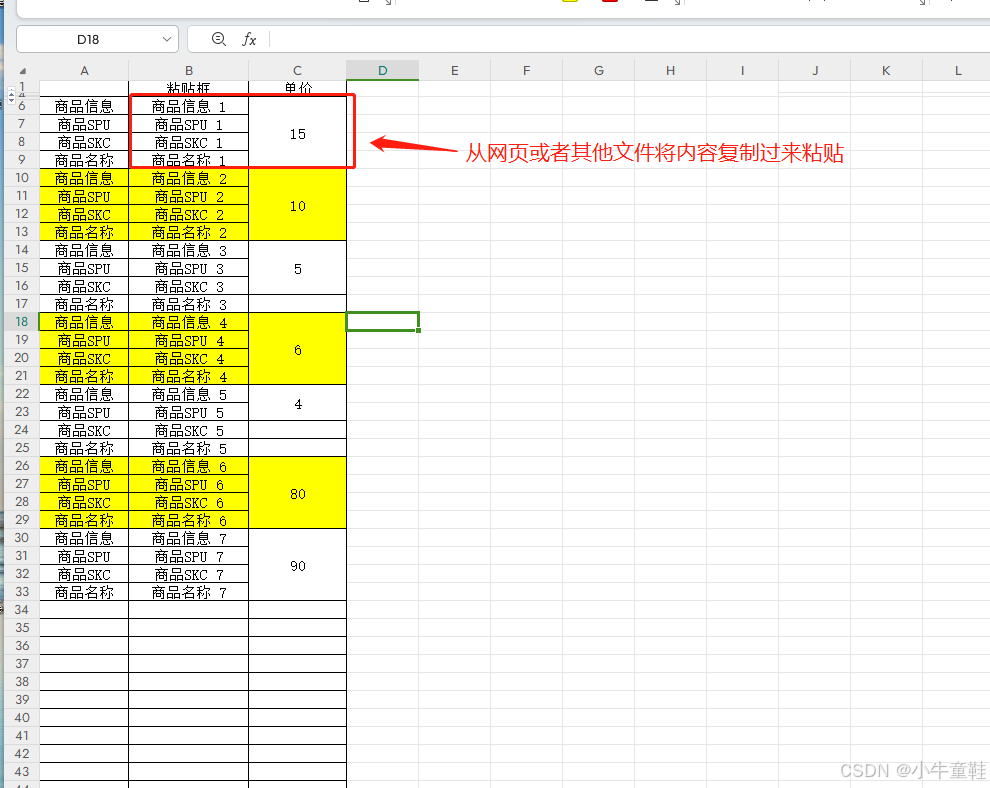This screenshot has height=788, width=990.
Task: Click yellow cell '商品名称 2'
Action: tap(189, 232)
